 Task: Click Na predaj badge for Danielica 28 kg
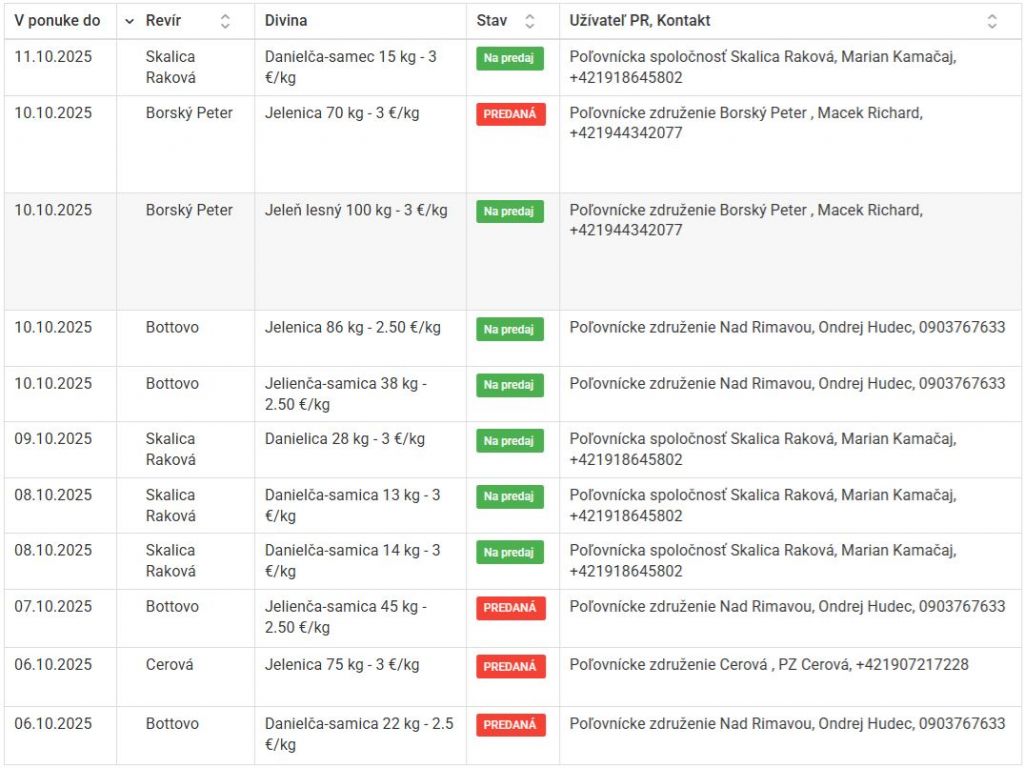pos(509,440)
